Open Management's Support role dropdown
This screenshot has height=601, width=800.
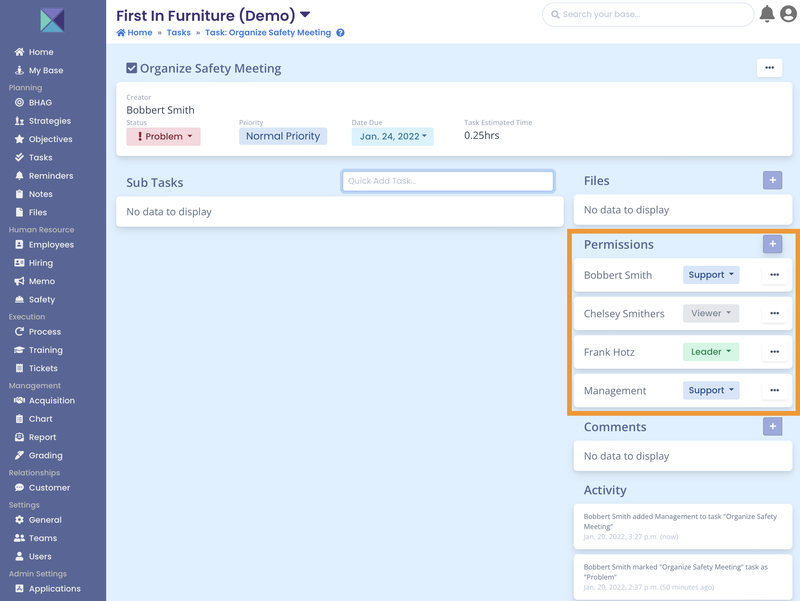[711, 390]
